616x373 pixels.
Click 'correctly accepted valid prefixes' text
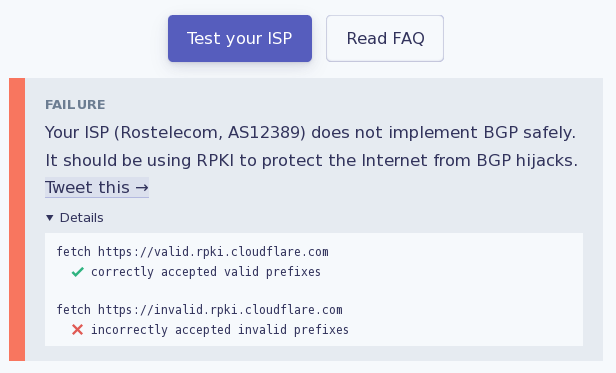(x=206, y=272)
